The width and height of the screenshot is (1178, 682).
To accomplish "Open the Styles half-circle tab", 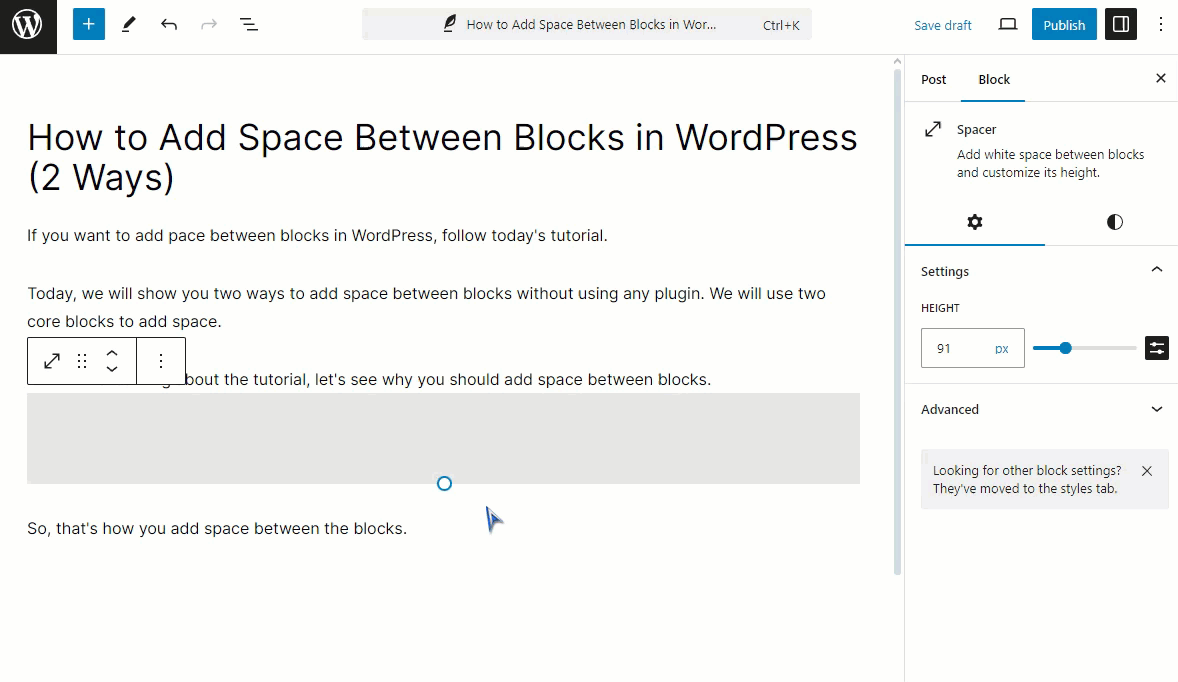I will coord(1114,222).
